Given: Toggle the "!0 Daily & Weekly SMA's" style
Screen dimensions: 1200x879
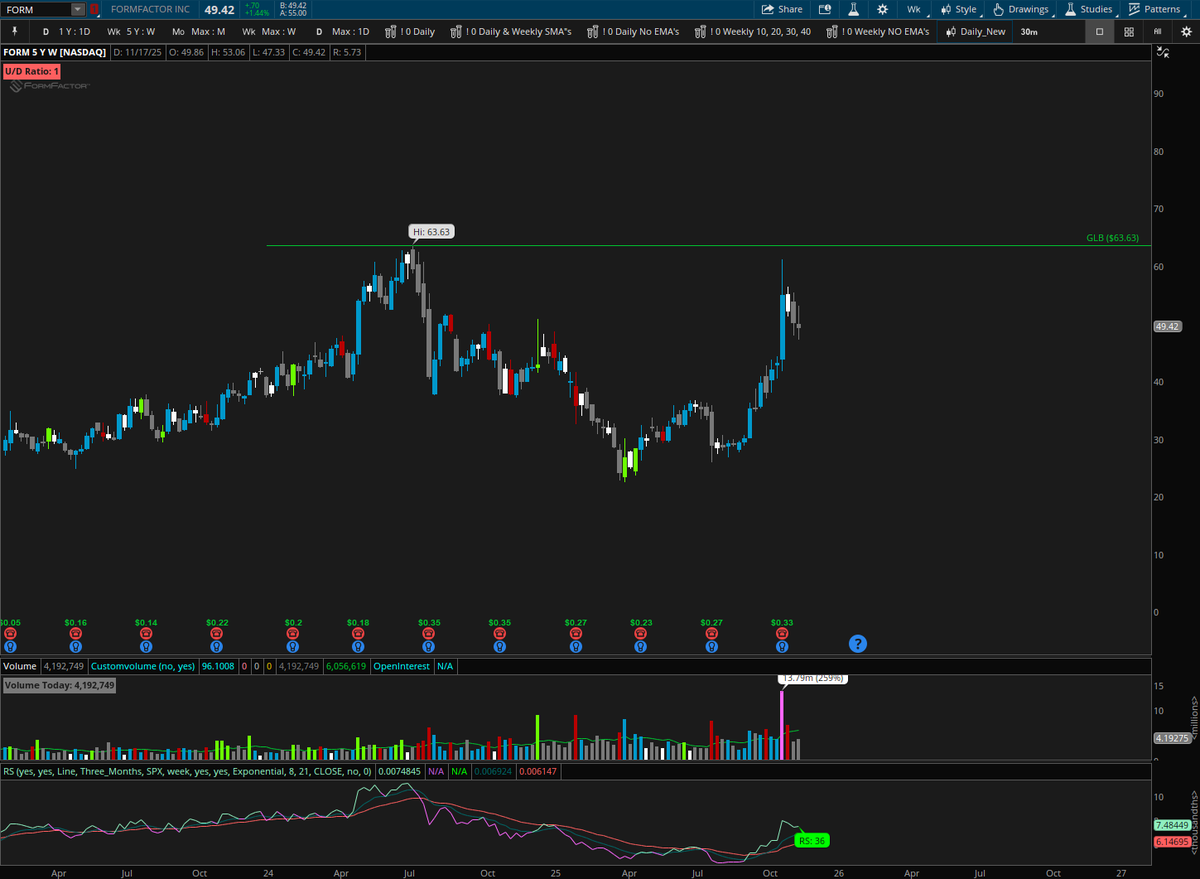Looking at the screenshot, I should (x=512, y=31).
